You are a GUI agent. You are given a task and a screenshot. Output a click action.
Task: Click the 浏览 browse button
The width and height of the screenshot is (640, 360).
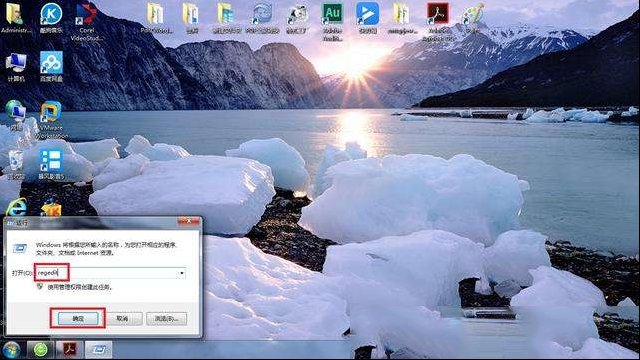coord(167,318)
